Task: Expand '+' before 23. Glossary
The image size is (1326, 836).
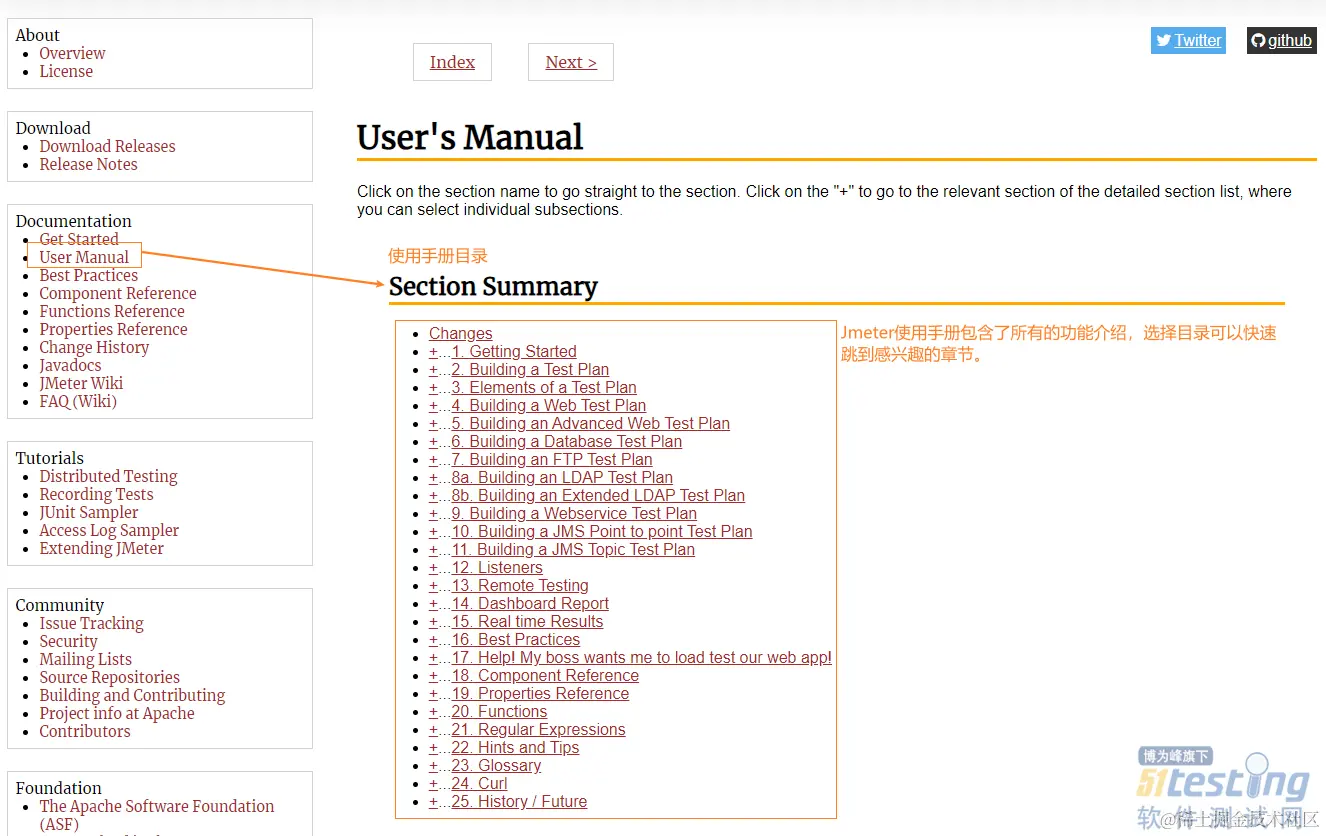Action: tap(433, 766)
